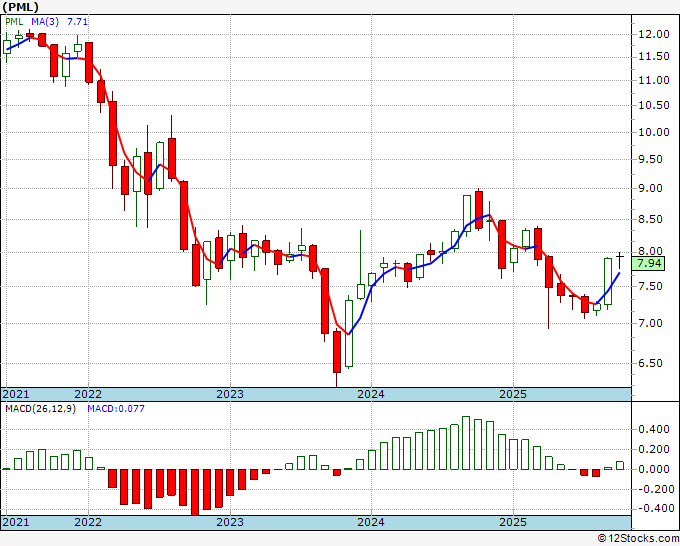The width and height of the screenshot is (680, 546).
Task: Click the 9.00 price axis label
Action: click(651, 189)
